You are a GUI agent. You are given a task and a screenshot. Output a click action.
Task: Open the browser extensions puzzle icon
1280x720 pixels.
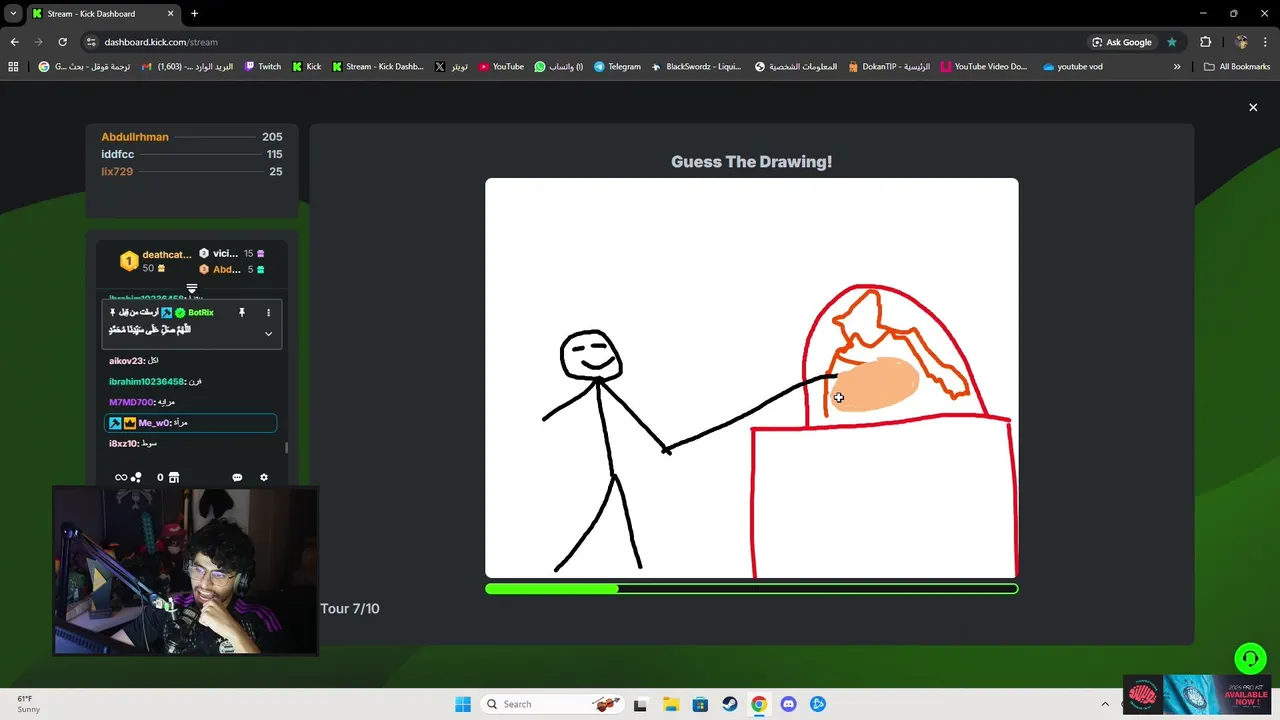click(1205, 42)
